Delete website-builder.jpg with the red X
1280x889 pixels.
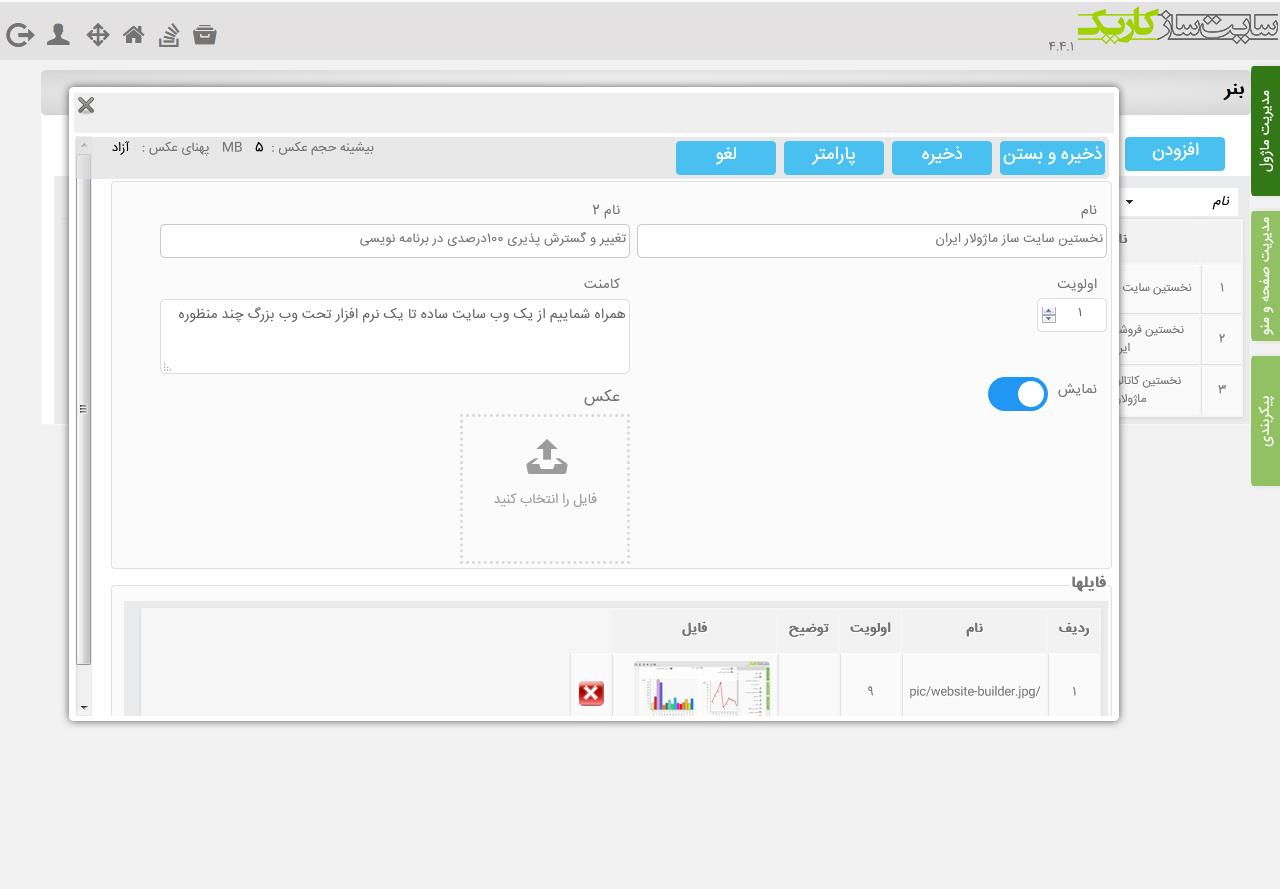(591, 693)
